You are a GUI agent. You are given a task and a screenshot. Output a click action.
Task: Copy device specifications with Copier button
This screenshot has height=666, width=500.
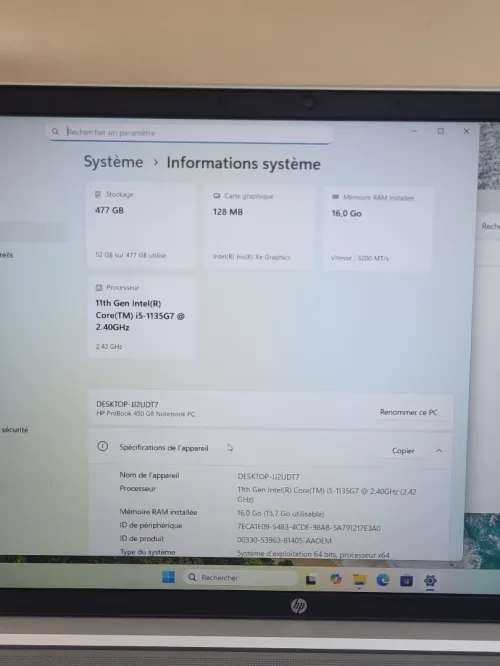[403, 451]
